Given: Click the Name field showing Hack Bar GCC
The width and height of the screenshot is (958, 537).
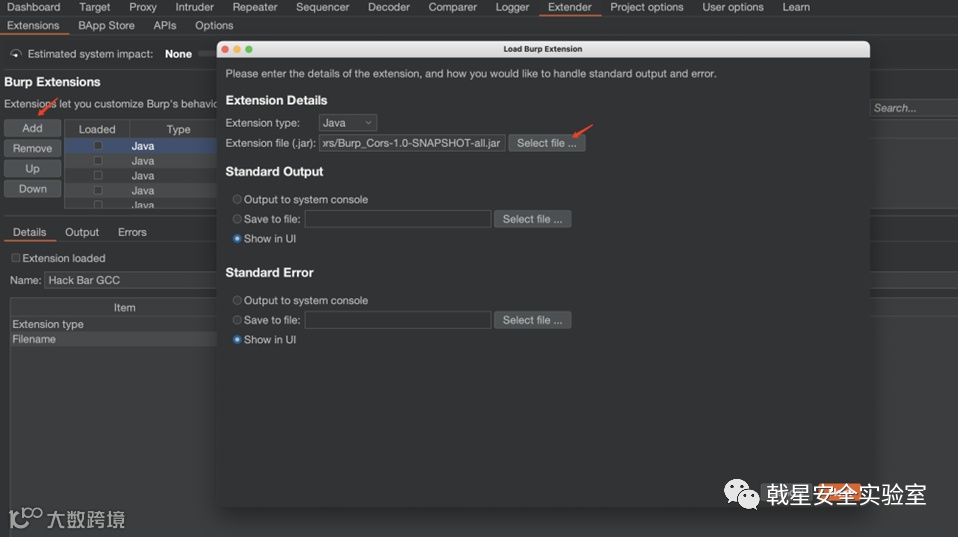Looking at the screenshot, I should coord(130,280).
